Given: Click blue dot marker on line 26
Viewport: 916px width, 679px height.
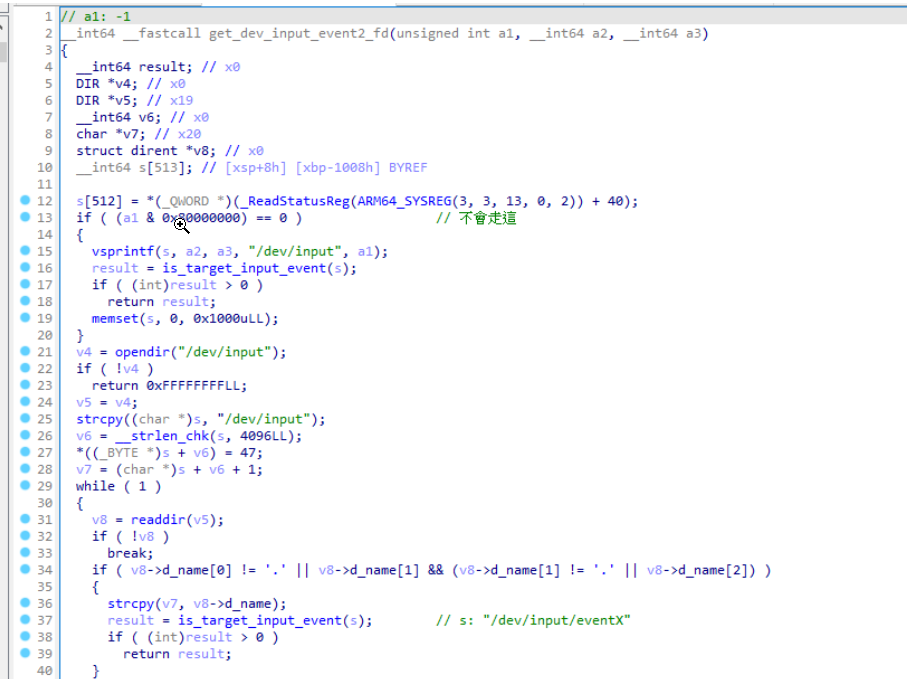Looking at the screenshot, I should pyautogui.click(x=25, y=435).
